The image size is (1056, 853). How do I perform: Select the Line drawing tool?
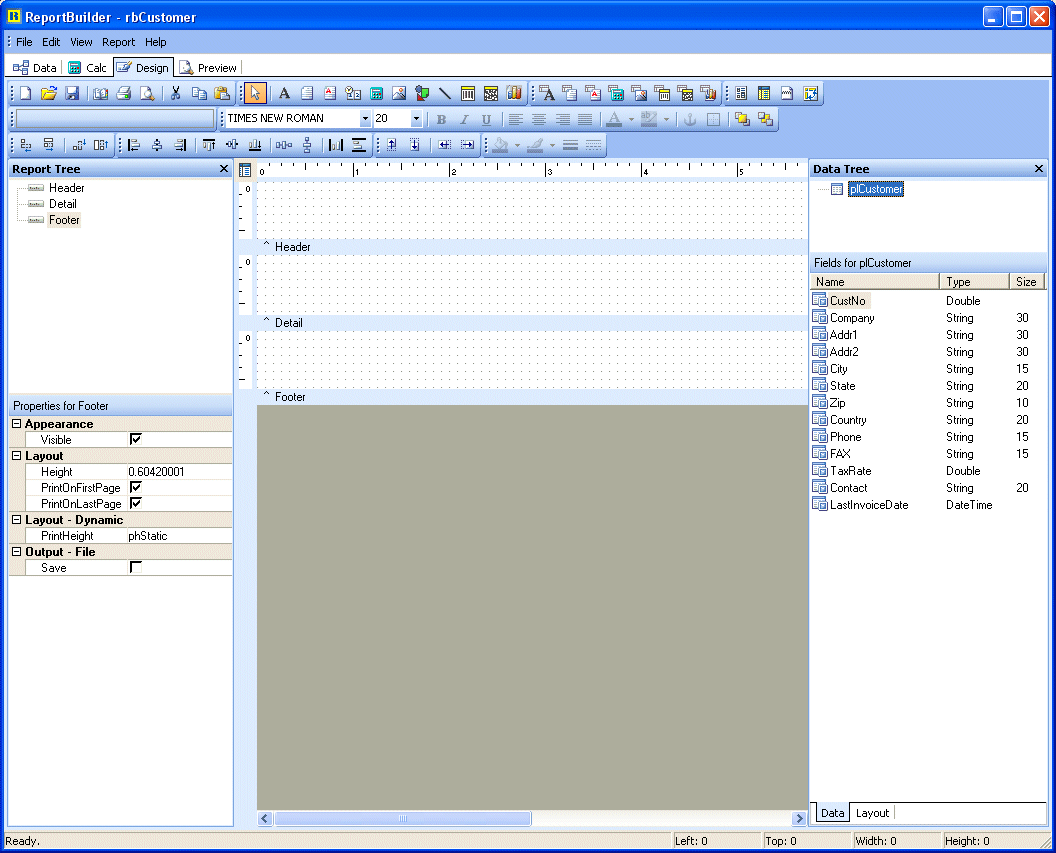(444, 93)
